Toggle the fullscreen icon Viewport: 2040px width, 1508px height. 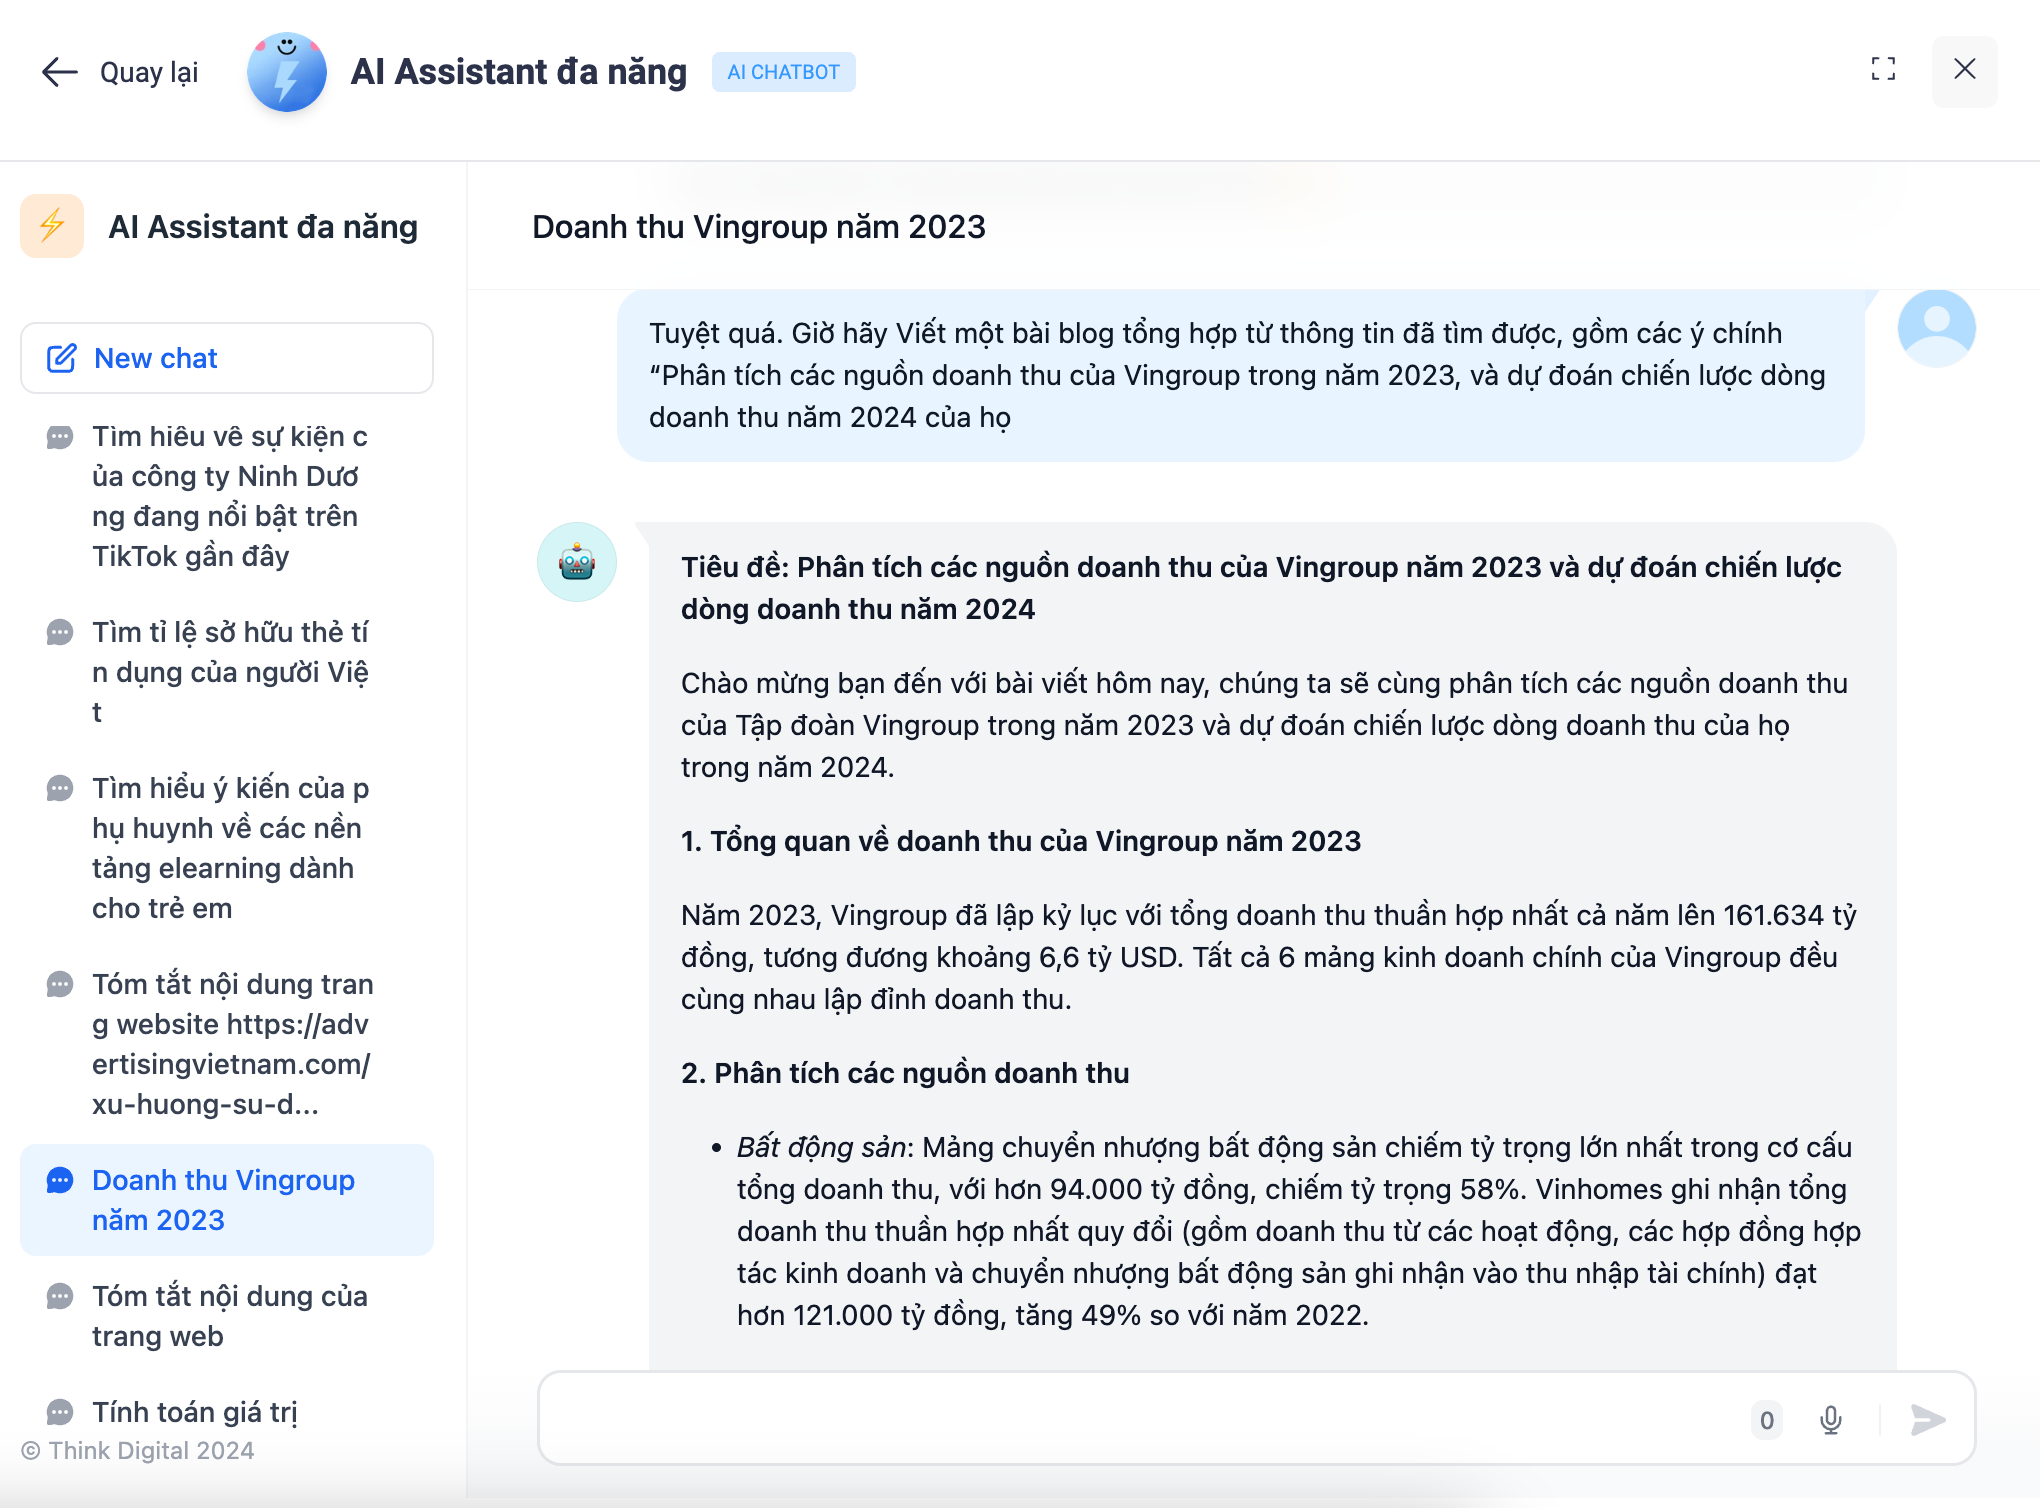tap(1883, 69)
